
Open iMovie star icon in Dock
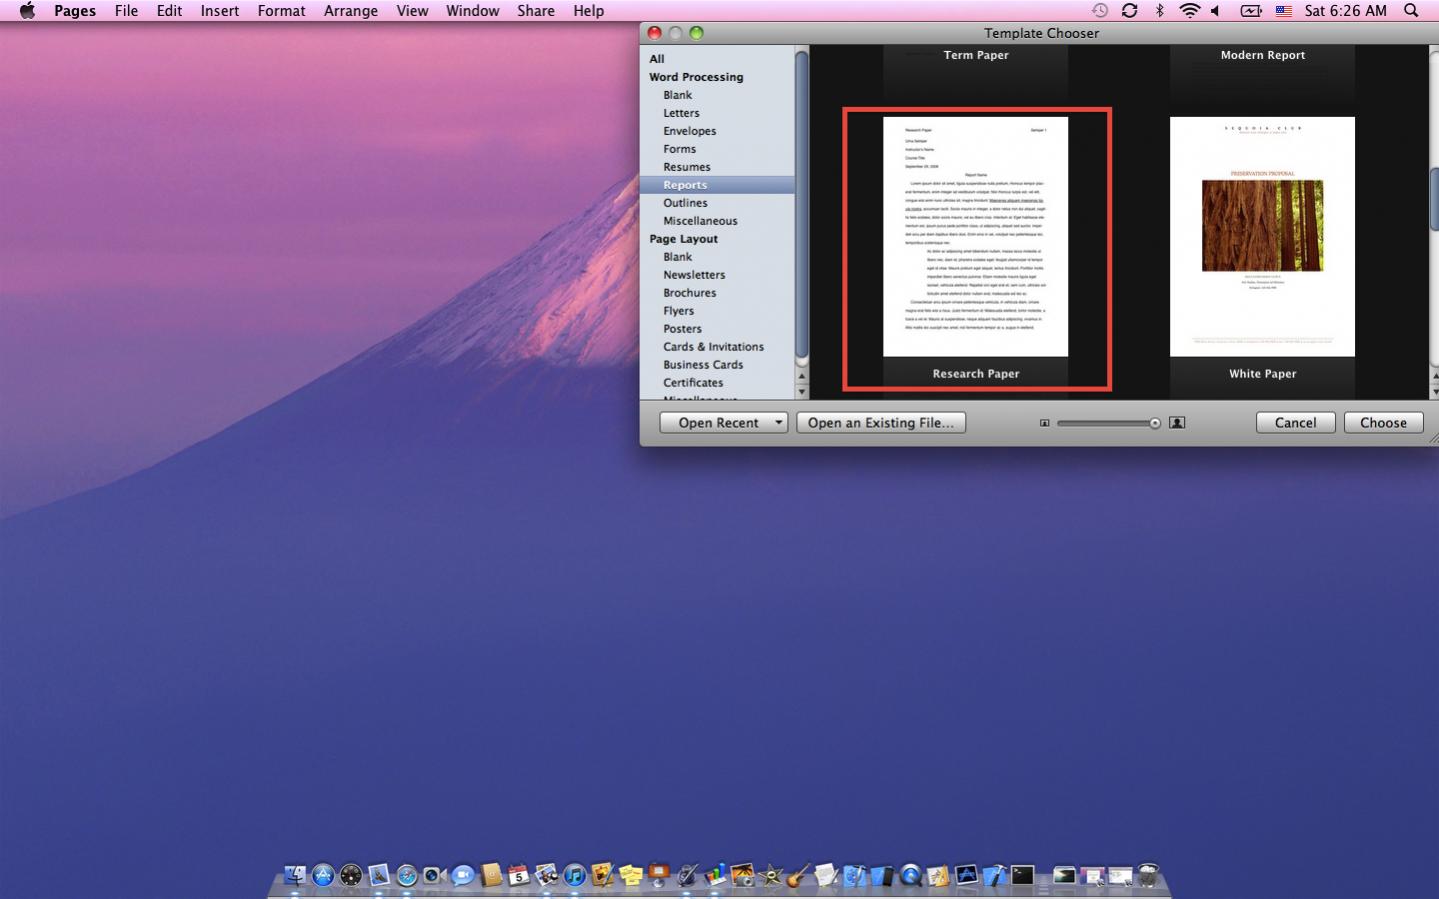point(770,876)
